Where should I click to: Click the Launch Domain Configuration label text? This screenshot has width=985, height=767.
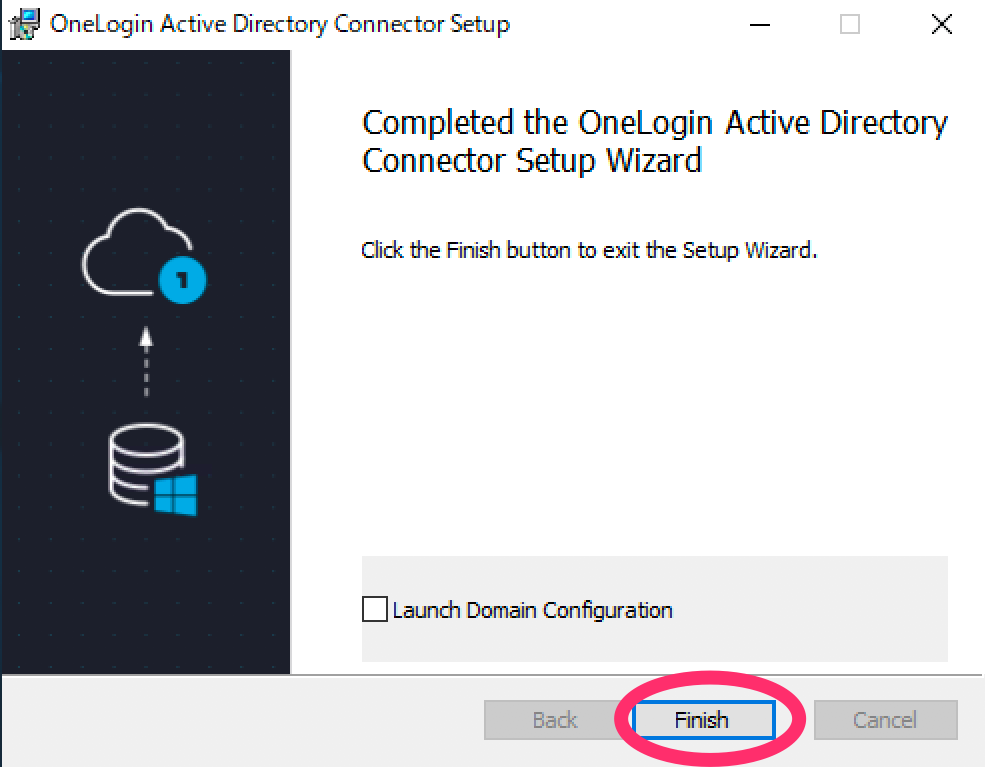(530, 609)
